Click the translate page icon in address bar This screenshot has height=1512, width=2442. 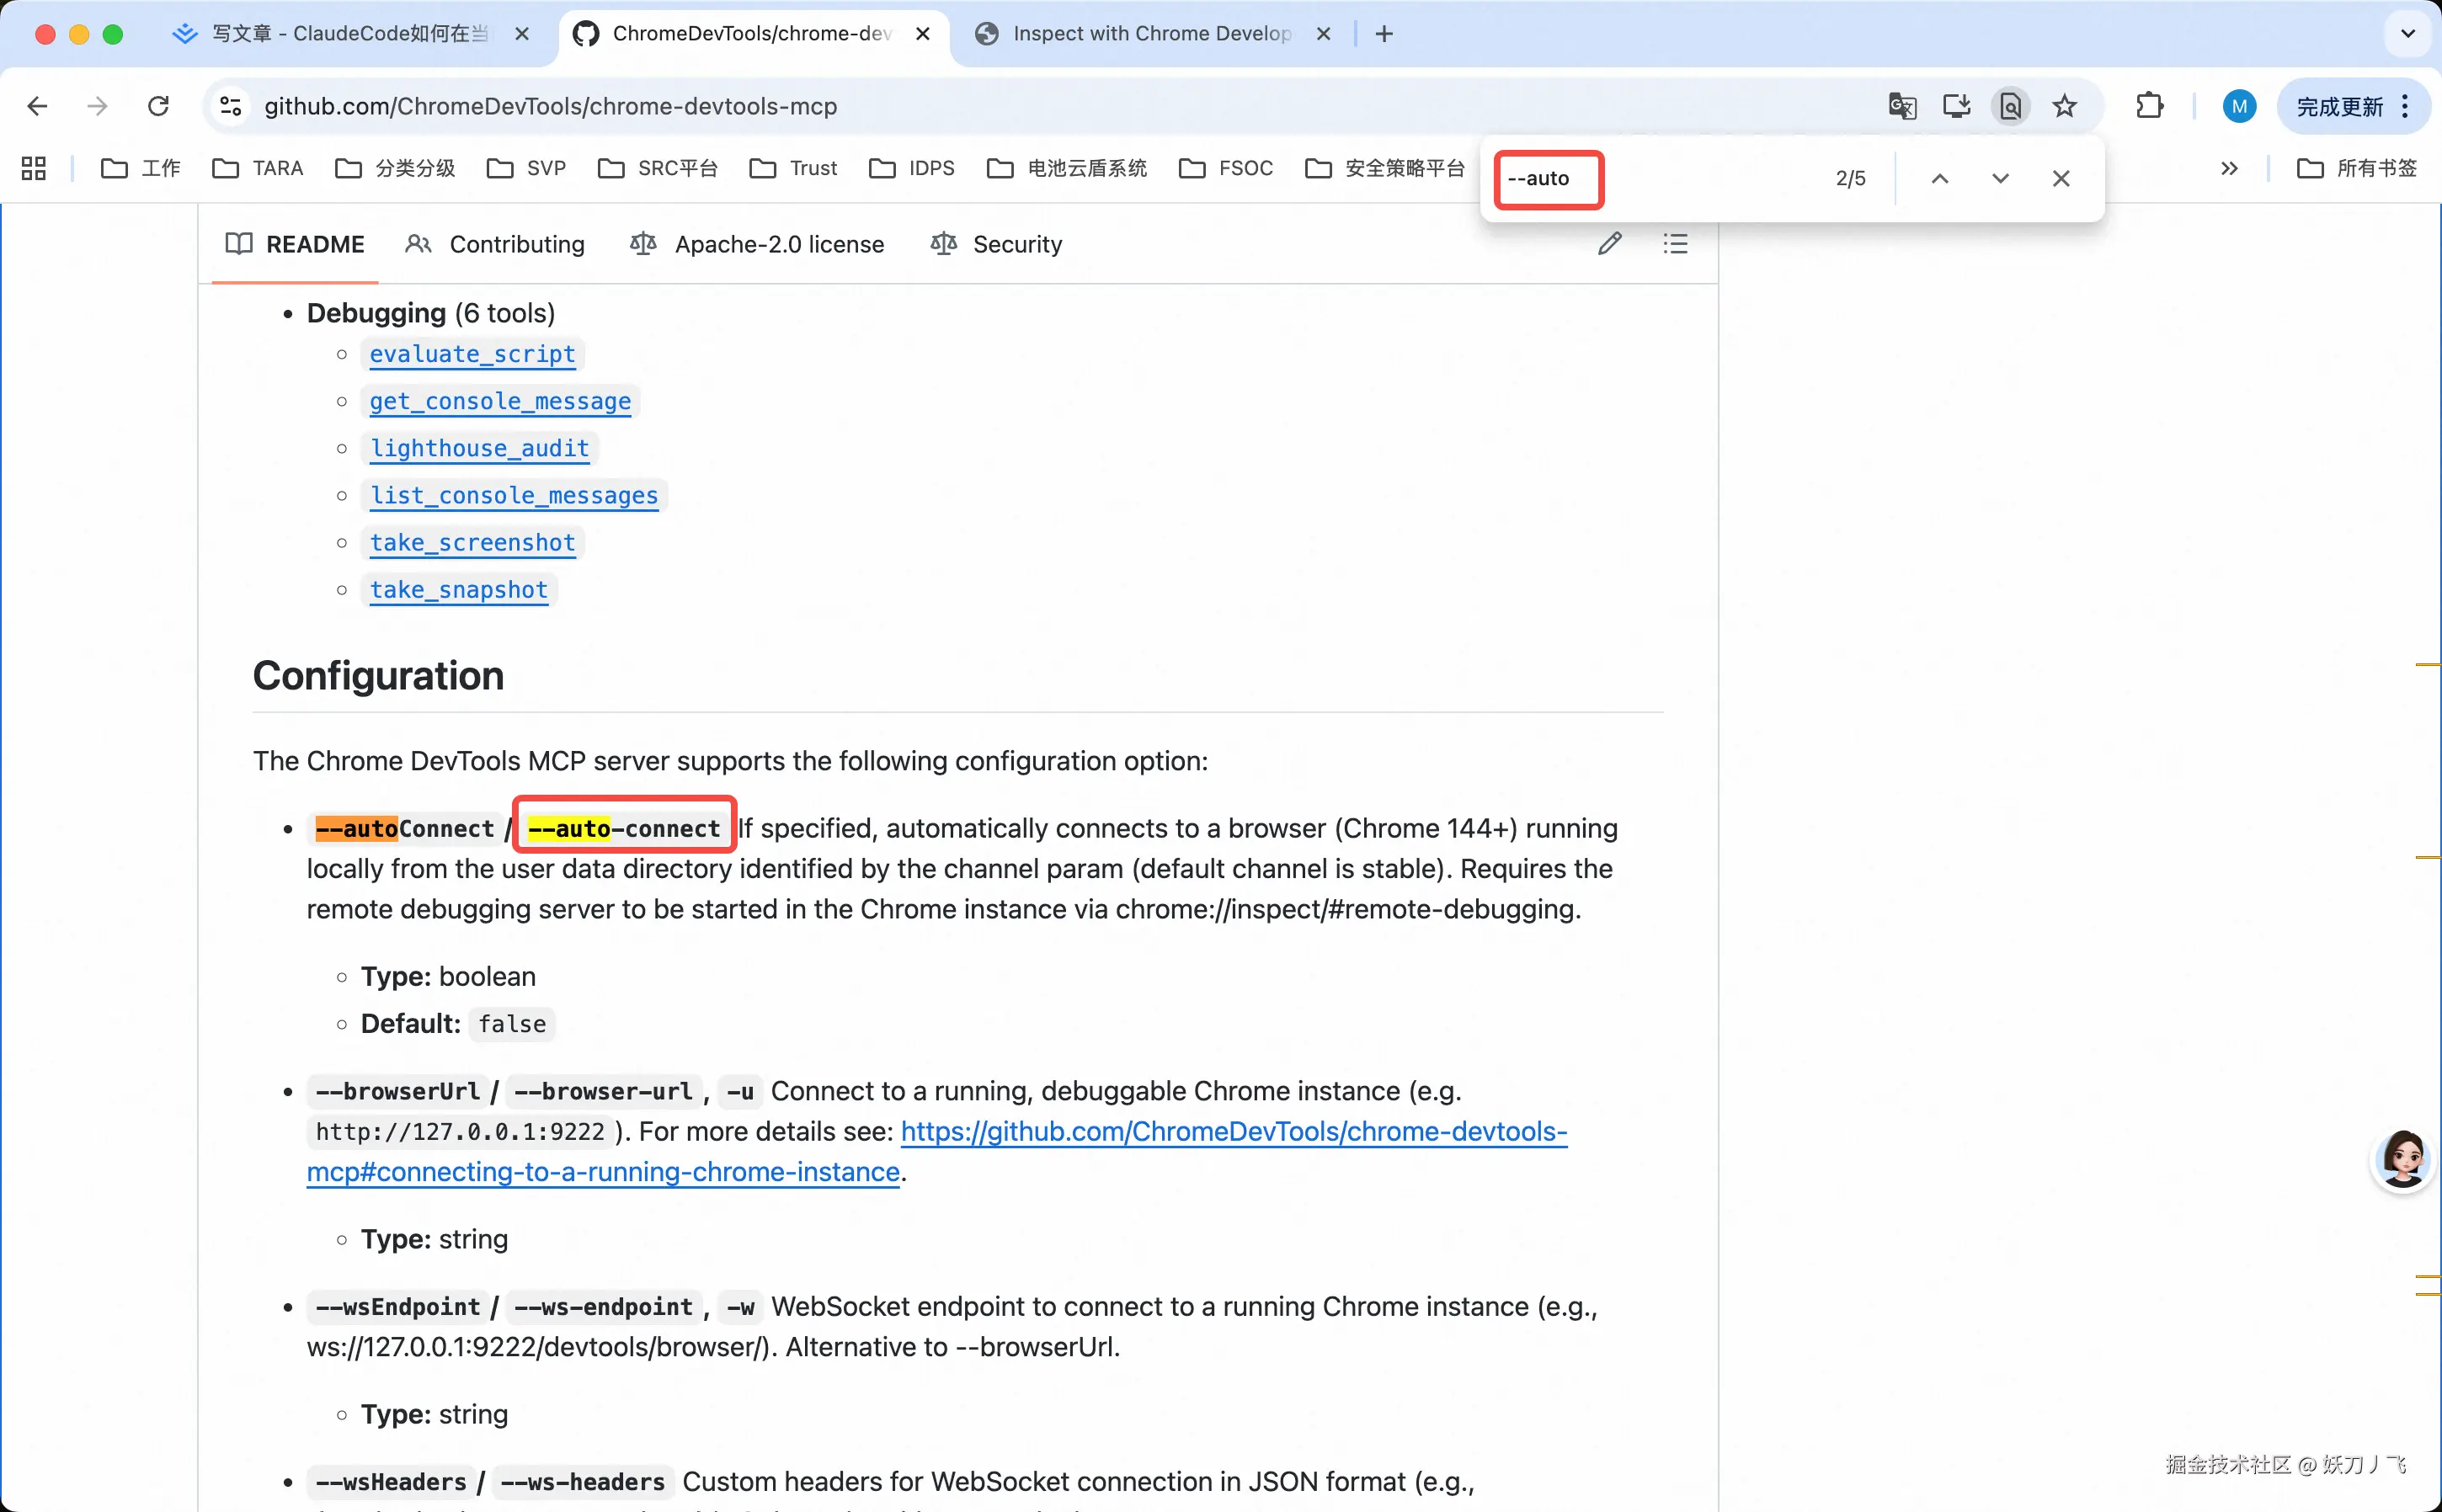[1901, 106]
